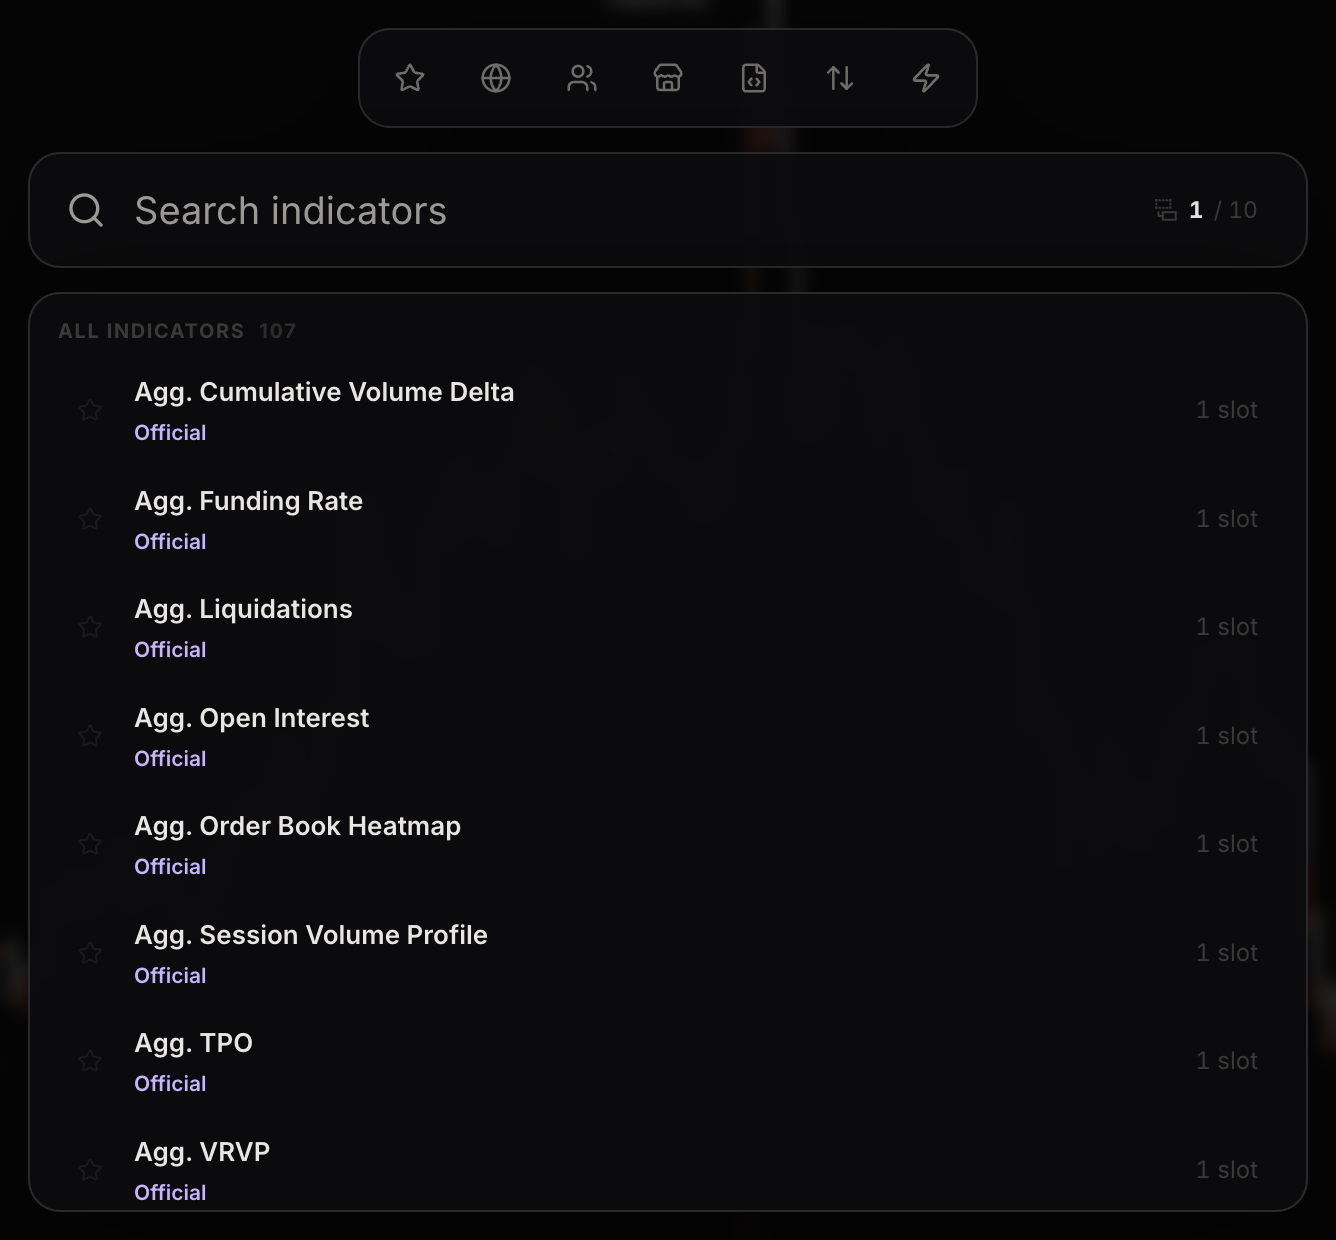Screen dimensions: 1336x1240
Task: Favorite Agg. Cumulative Volume Delta star
Action: (90, 410)
